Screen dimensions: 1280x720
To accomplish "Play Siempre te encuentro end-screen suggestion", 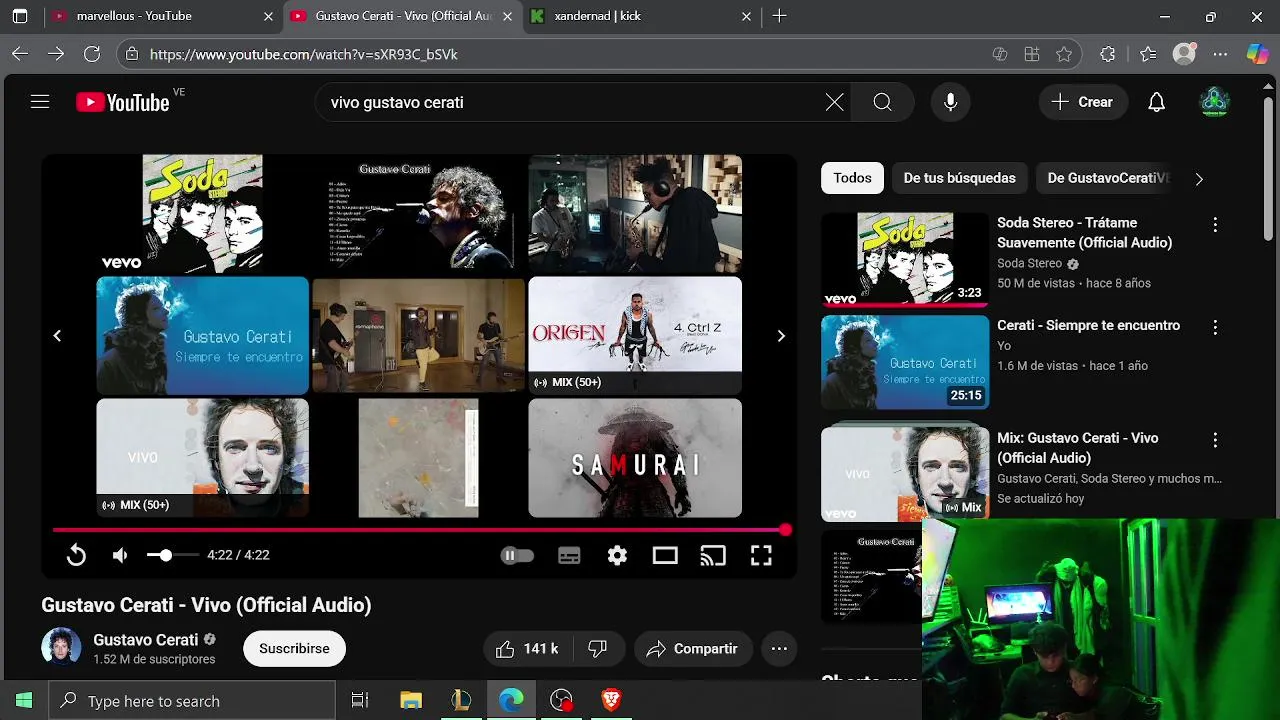I will [202, 335].
